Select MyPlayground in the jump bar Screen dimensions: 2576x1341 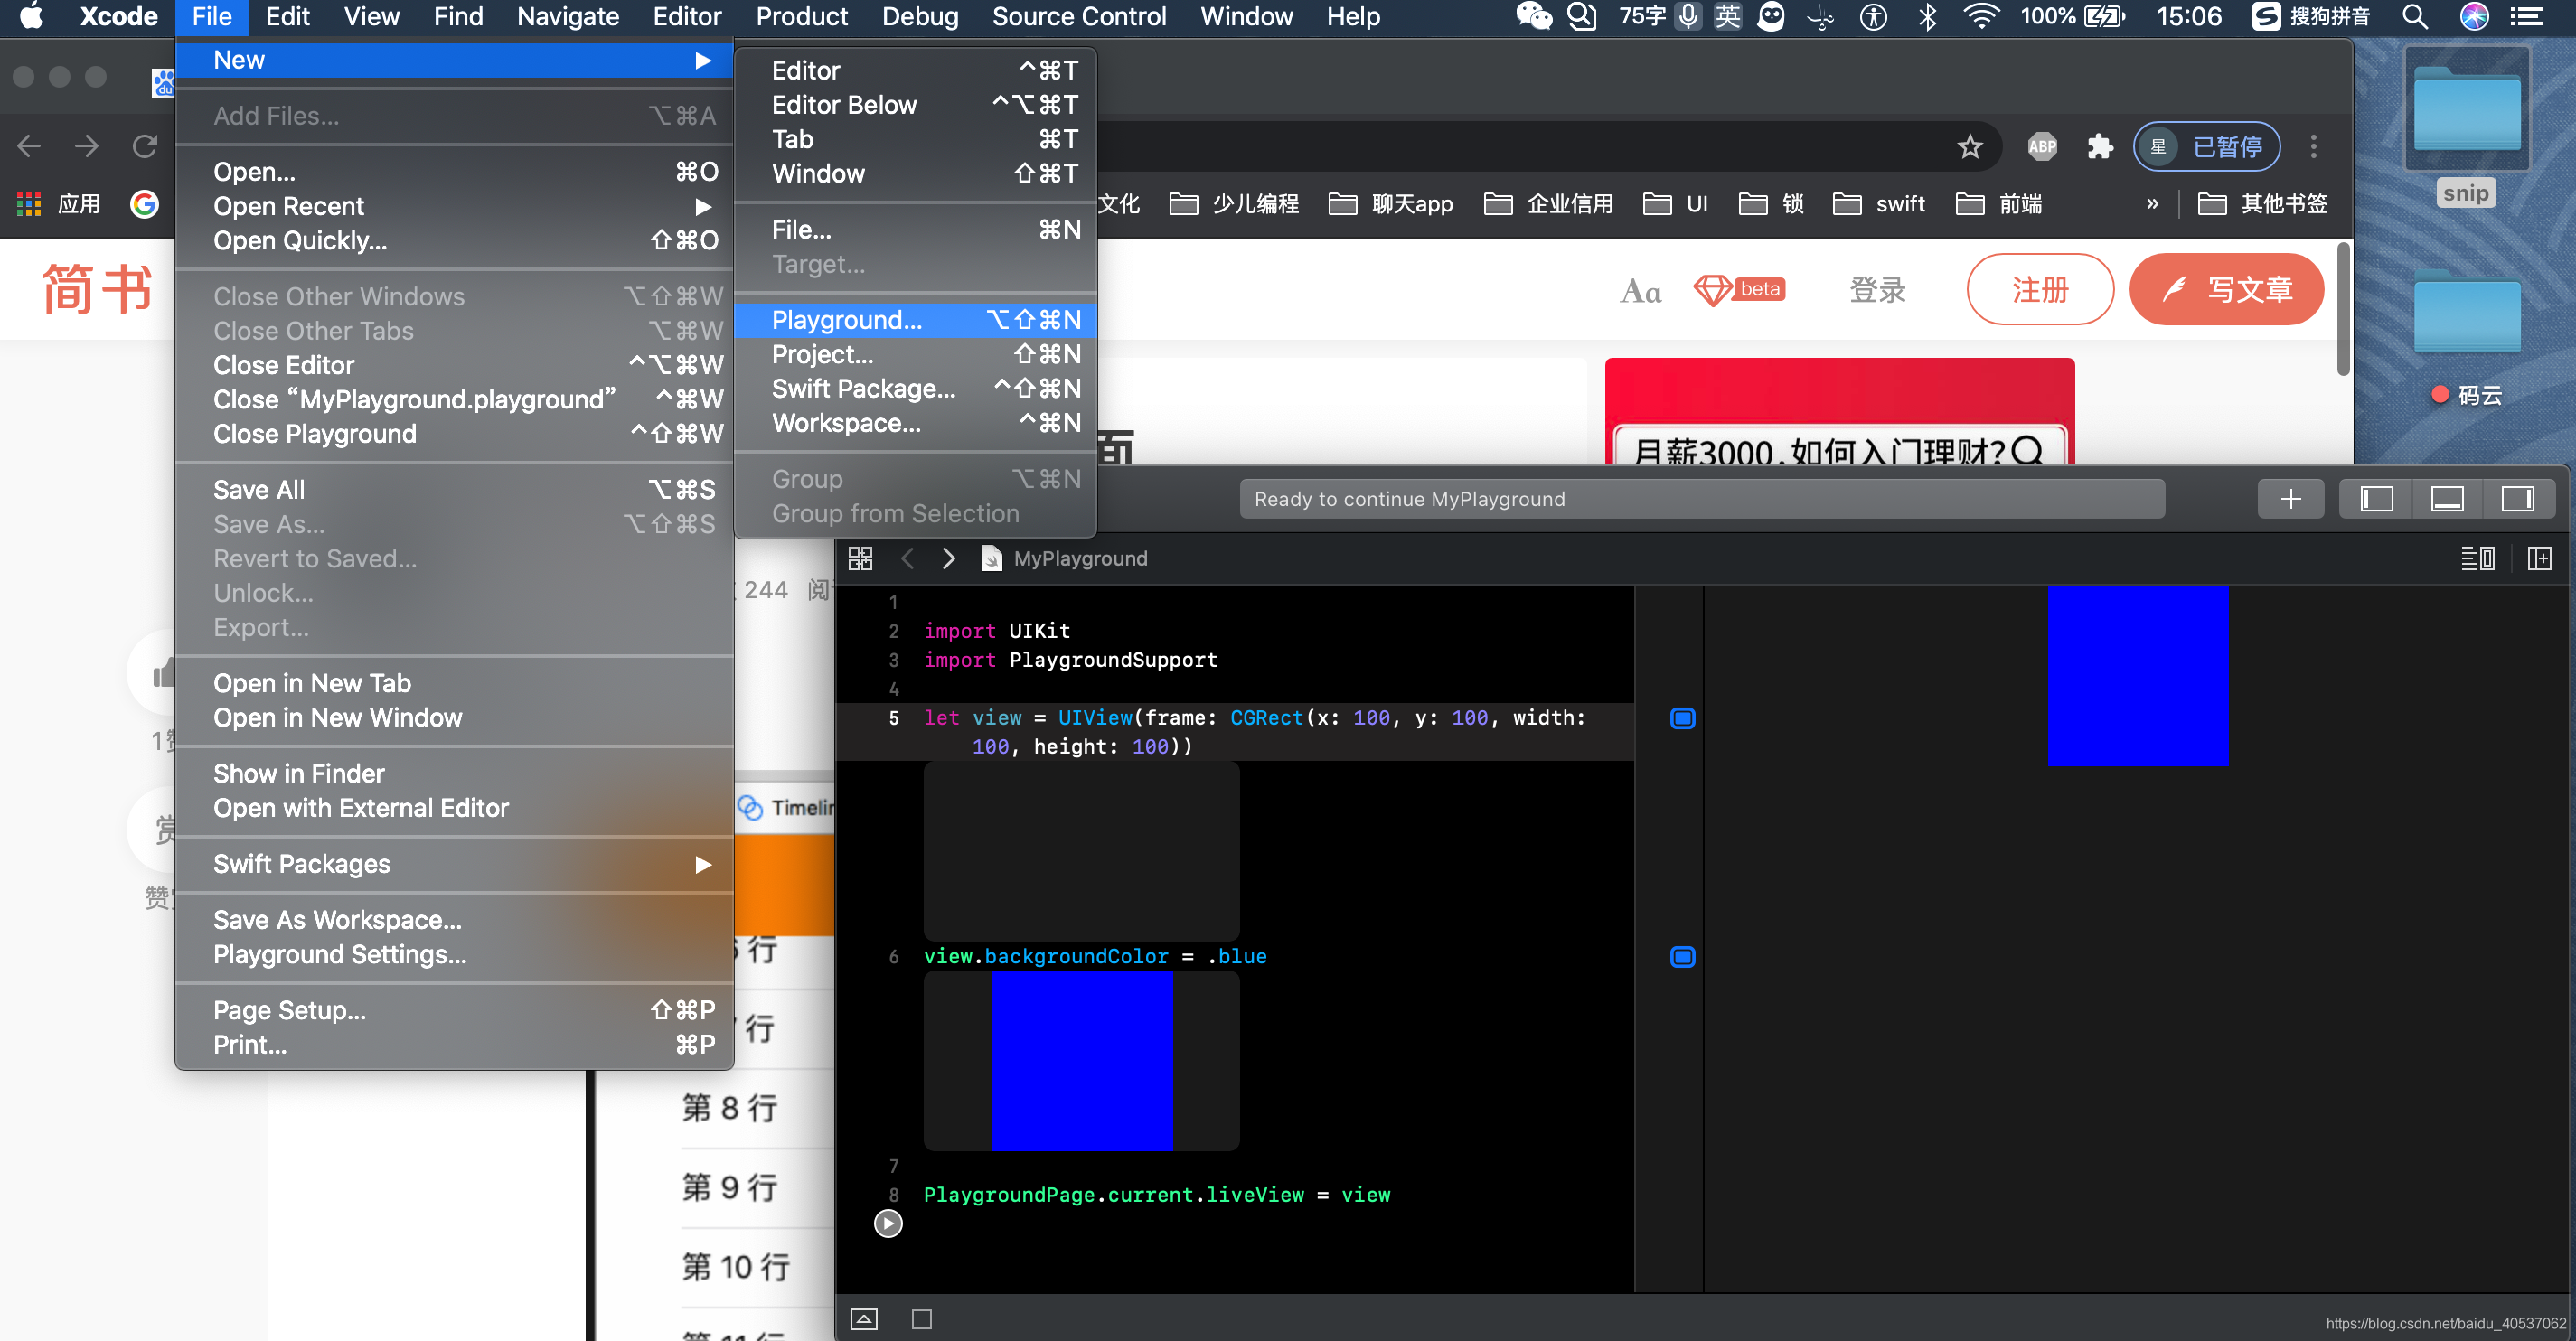pos(1065,558)
